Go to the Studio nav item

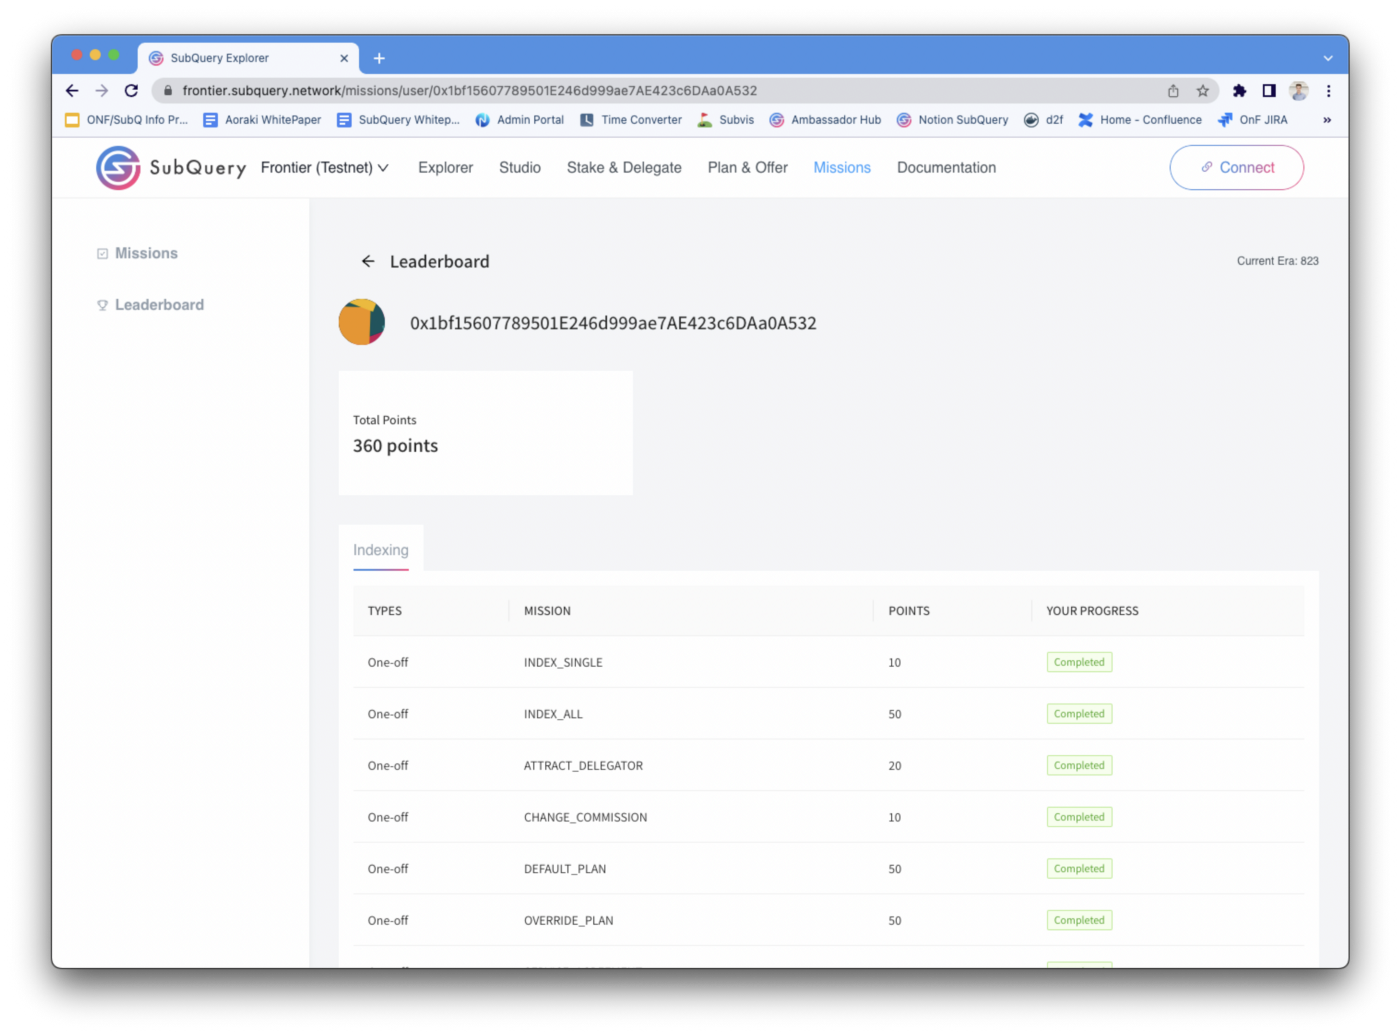pos(520,168)
